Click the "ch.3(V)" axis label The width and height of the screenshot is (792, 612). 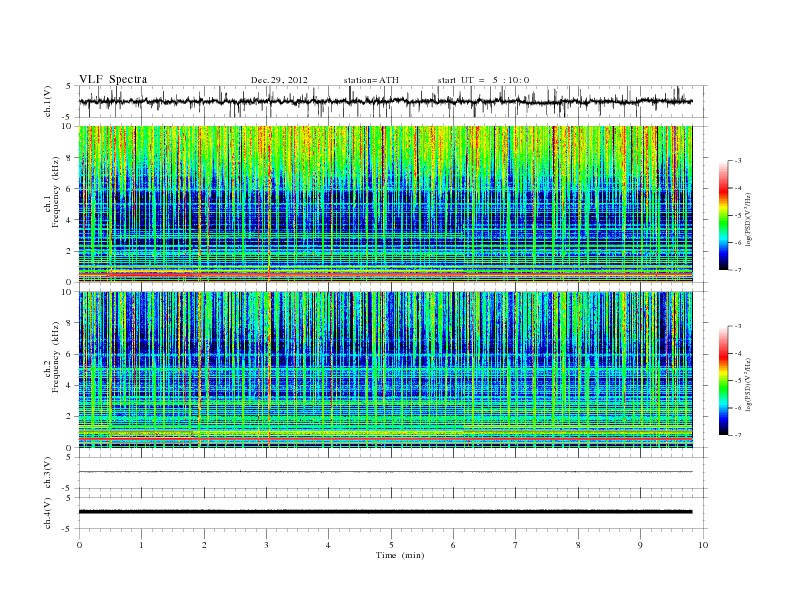[x=48, y=473]
